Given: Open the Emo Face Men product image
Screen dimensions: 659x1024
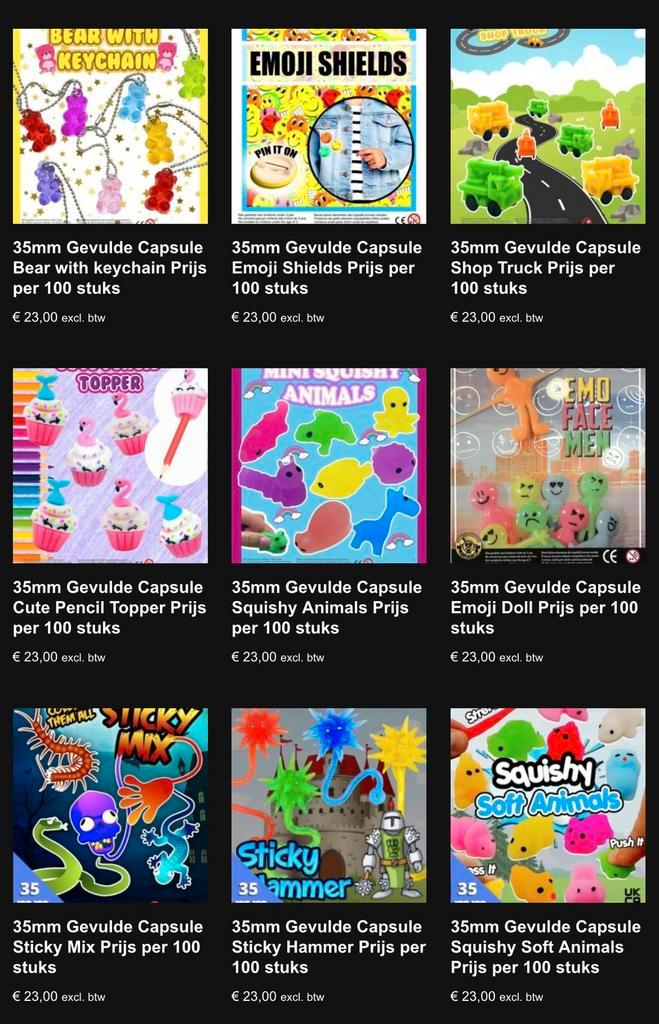Looking at the screenshot, I should pyautogui.click(x=548, y=466).
